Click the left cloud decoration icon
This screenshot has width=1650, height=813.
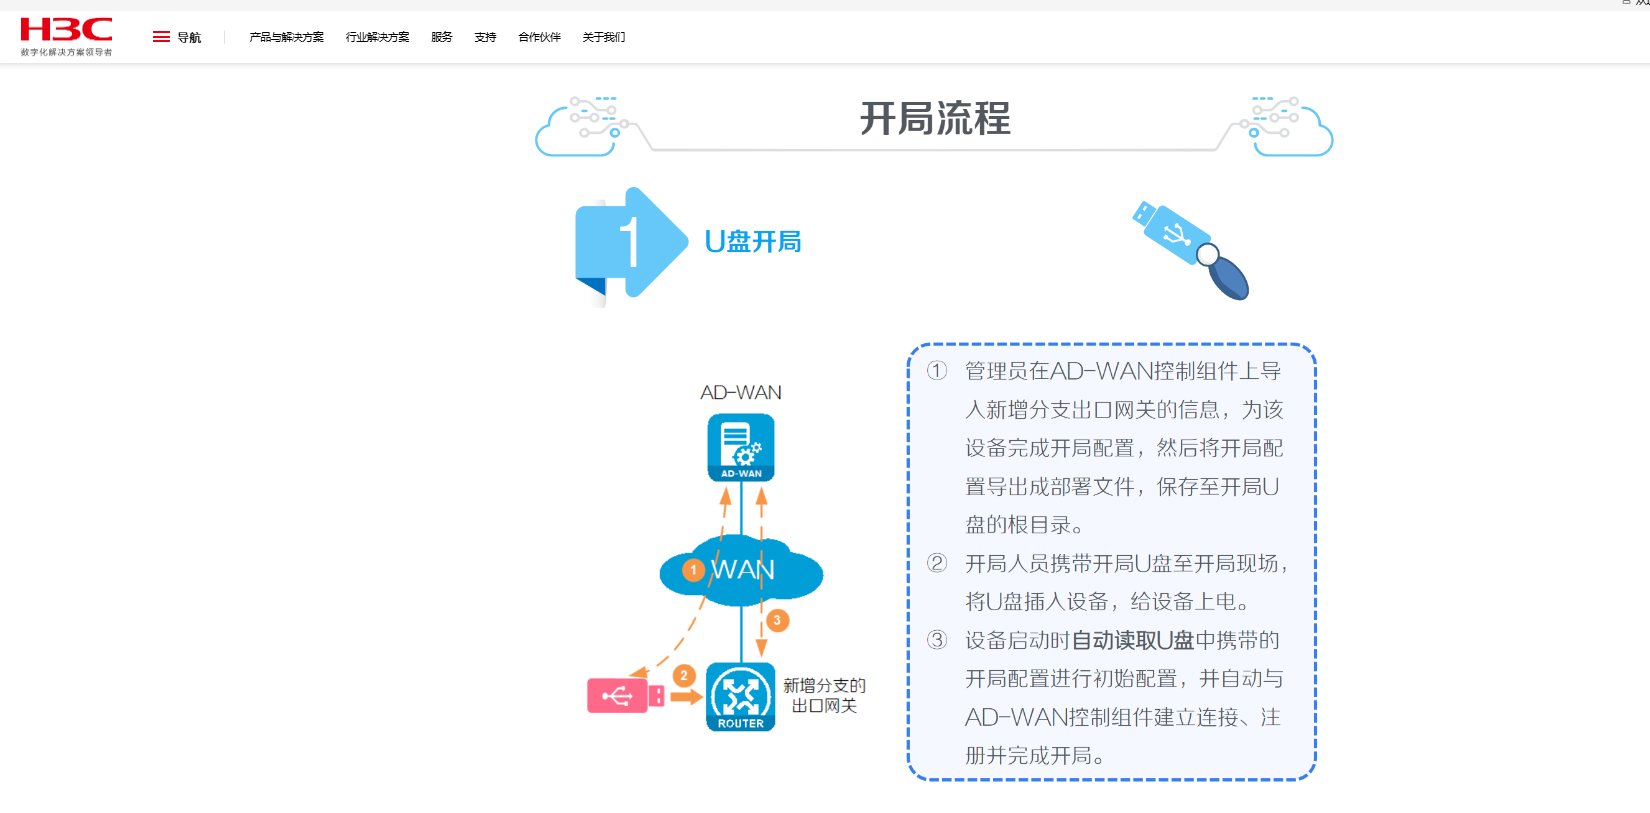click(581, 127)
